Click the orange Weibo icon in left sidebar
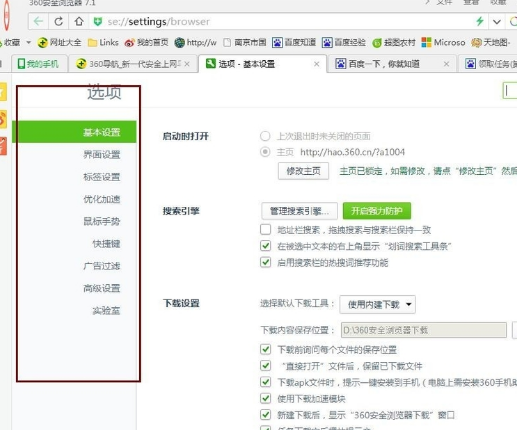This screenshot has width=517, height=430. click(3, 119)
